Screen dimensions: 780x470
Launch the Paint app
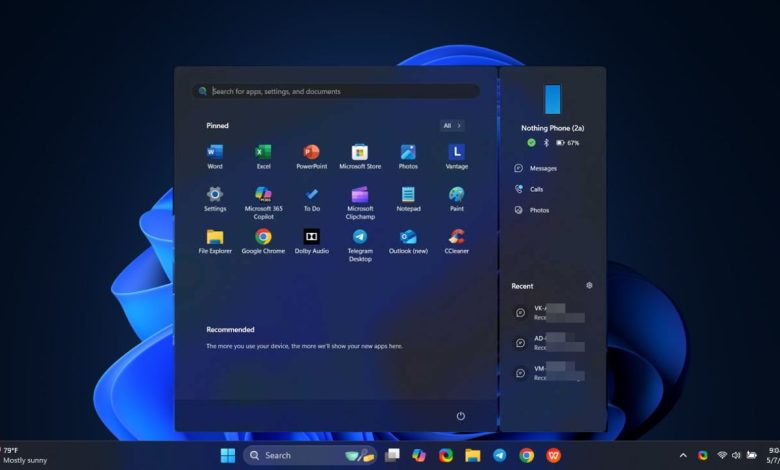tap(457, 199)
